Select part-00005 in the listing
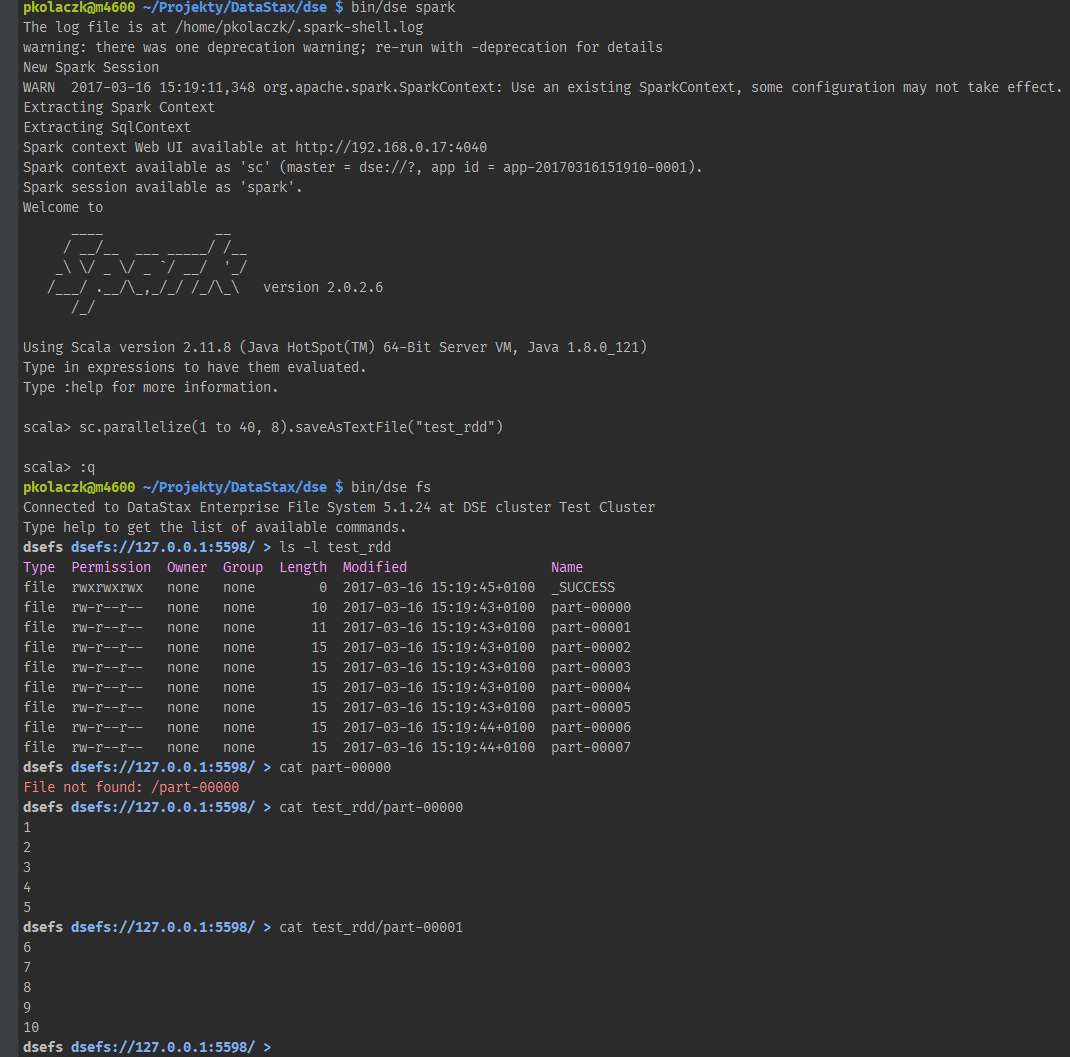 pos(591,707)
